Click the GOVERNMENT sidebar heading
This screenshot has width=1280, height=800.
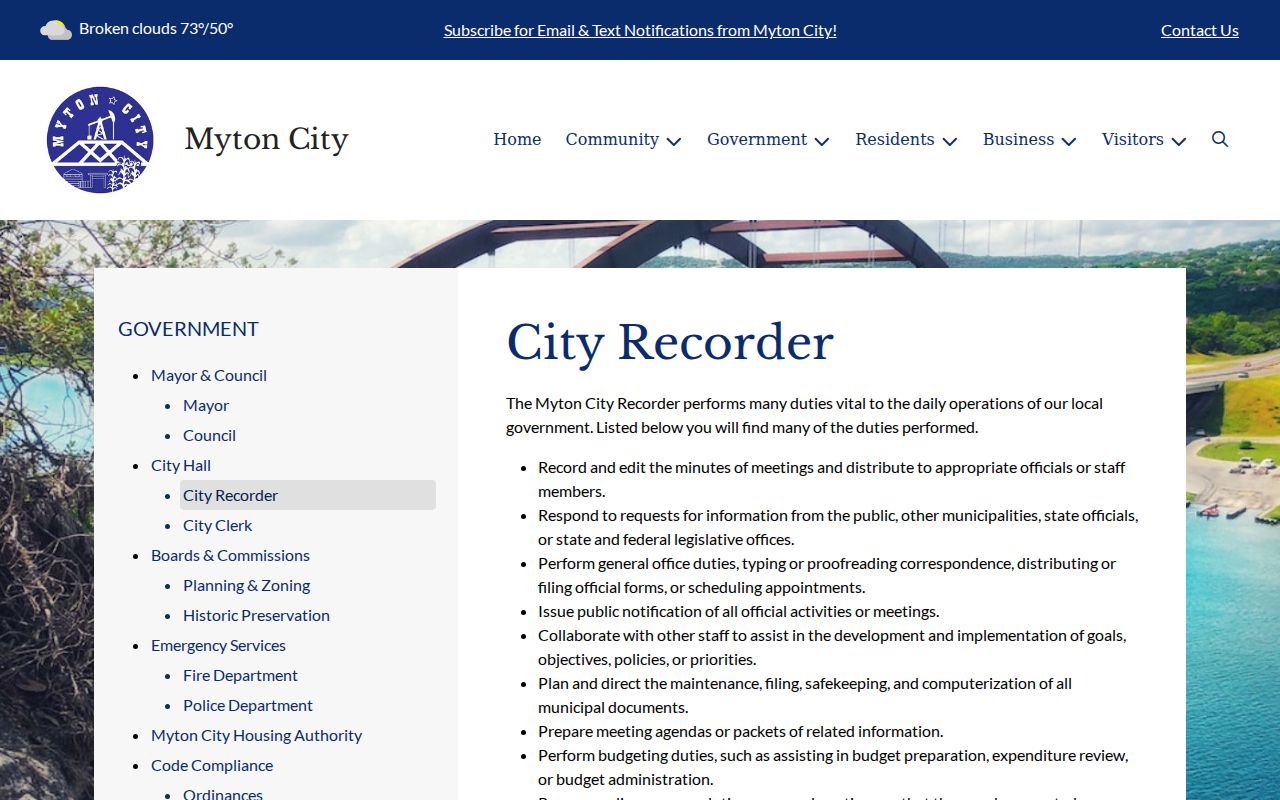tap(188, 329)
